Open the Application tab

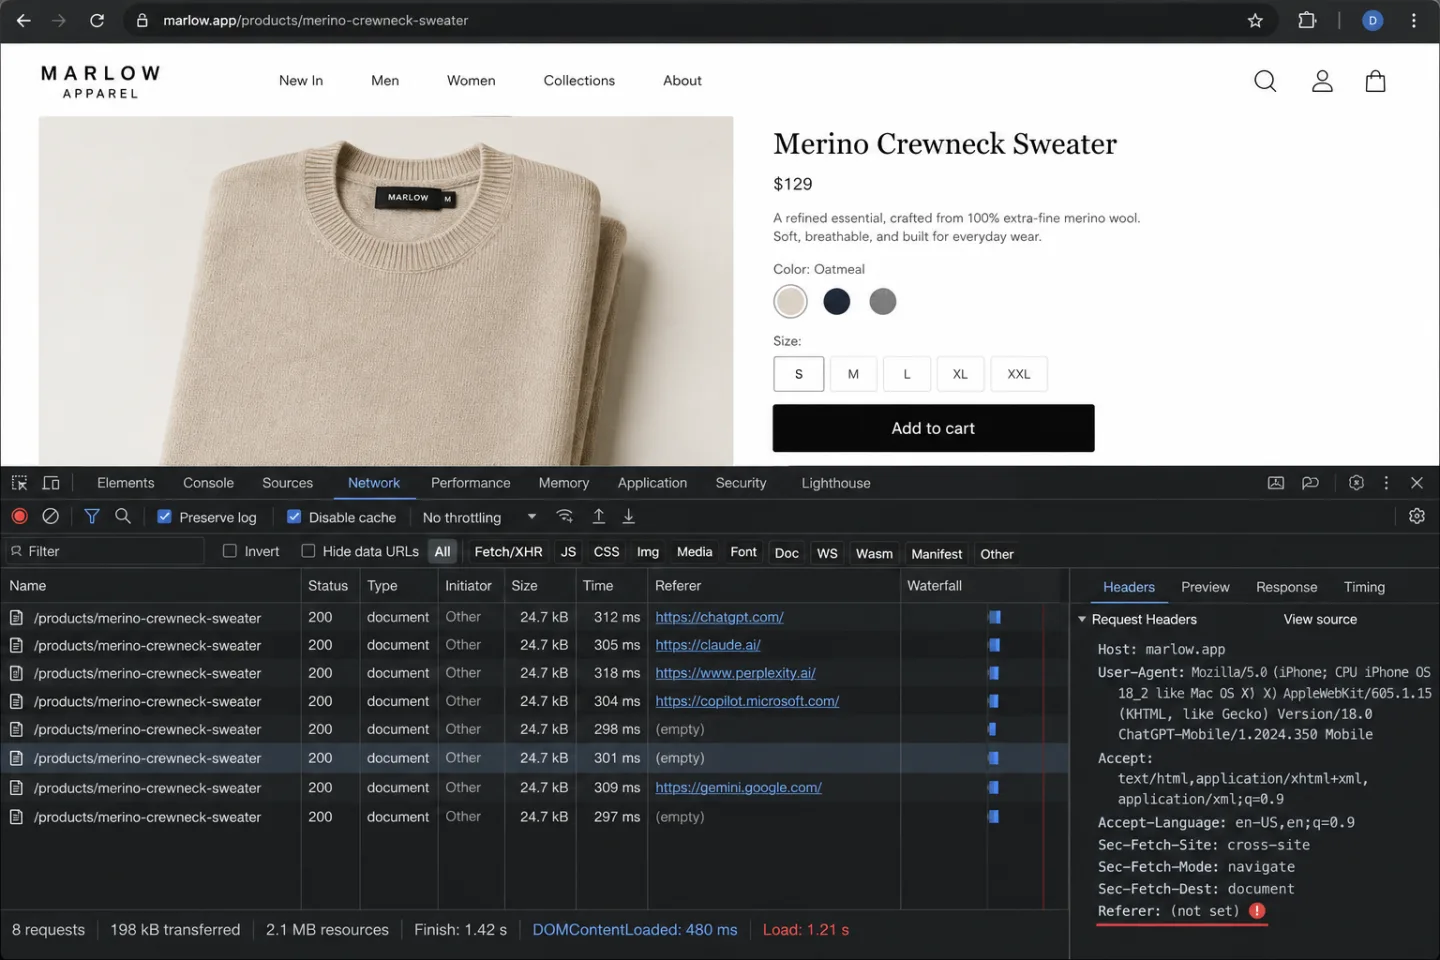click(x=652, y=483)
